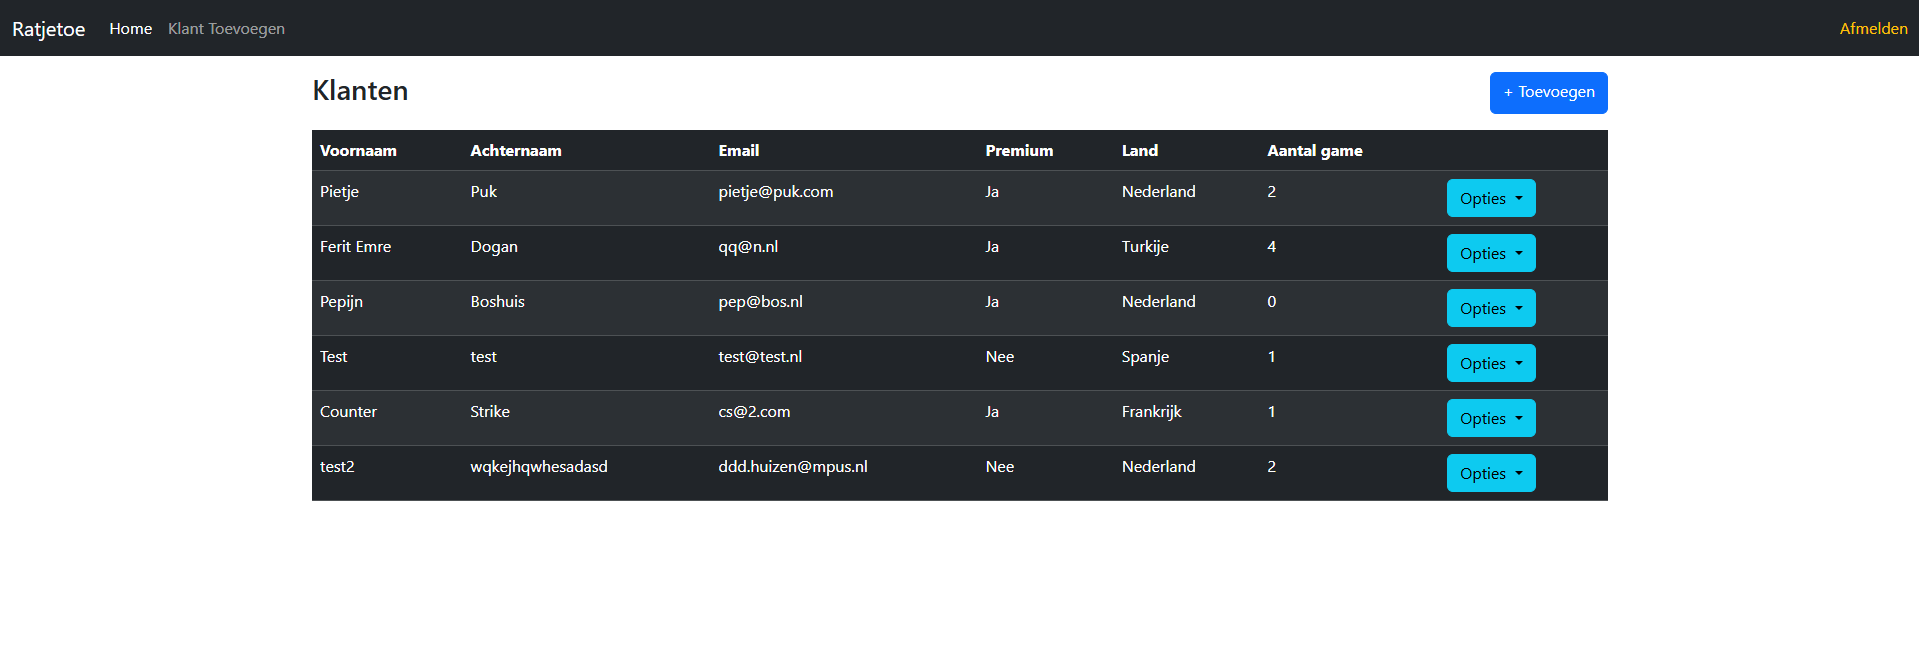The image size is (1919, 653).
Task: Select the ddd.huizen@mpus.nl email cell
Action: coord(793,467)
